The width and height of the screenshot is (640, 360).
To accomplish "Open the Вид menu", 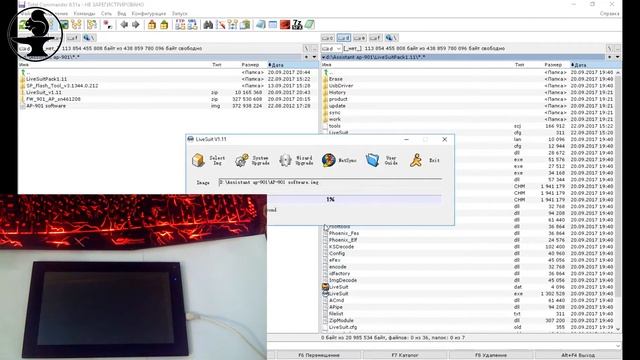I will pos(122,13).
